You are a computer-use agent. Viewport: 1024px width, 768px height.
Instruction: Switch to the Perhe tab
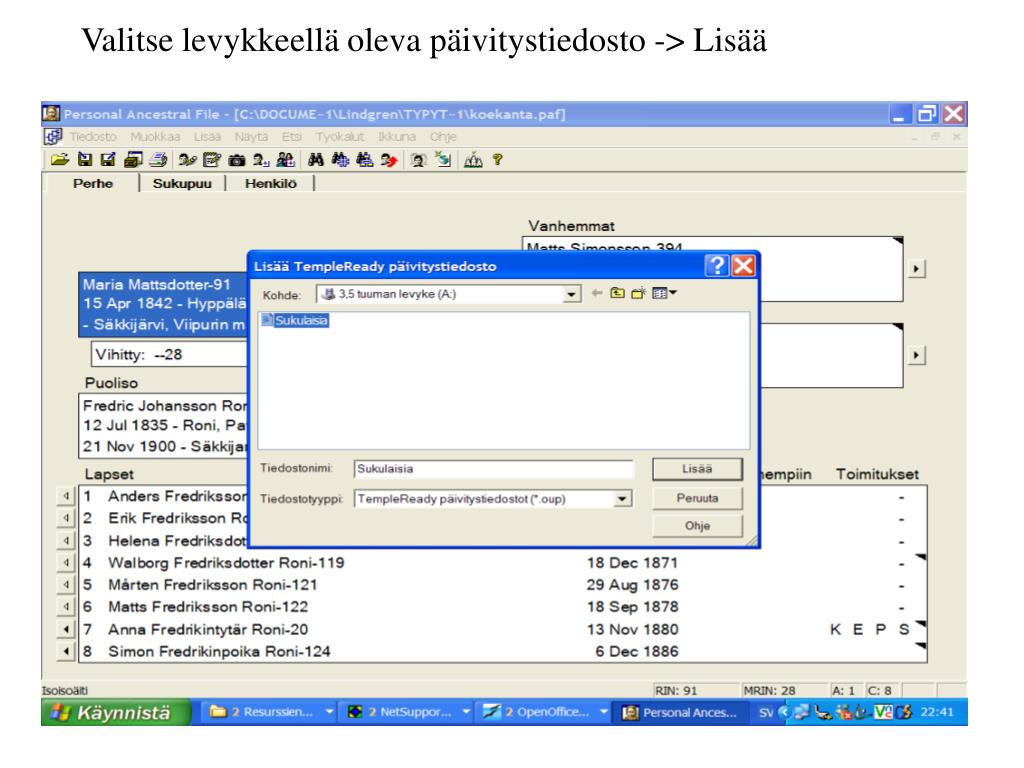93,184
